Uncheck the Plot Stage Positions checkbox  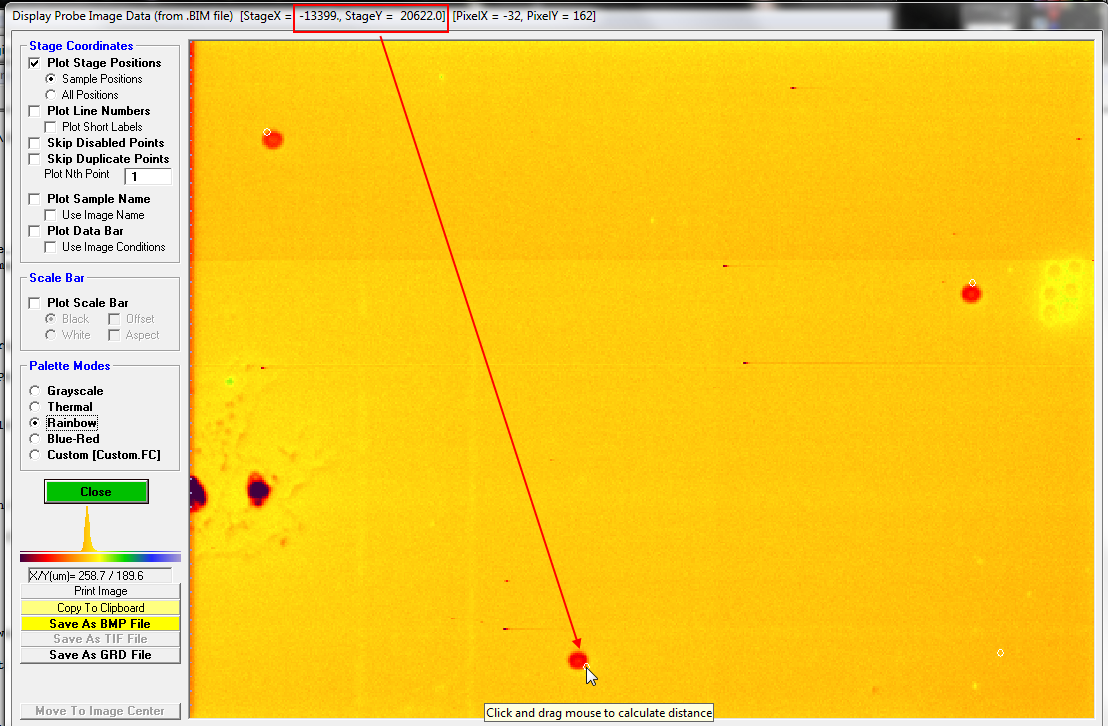tap(35, 63)
